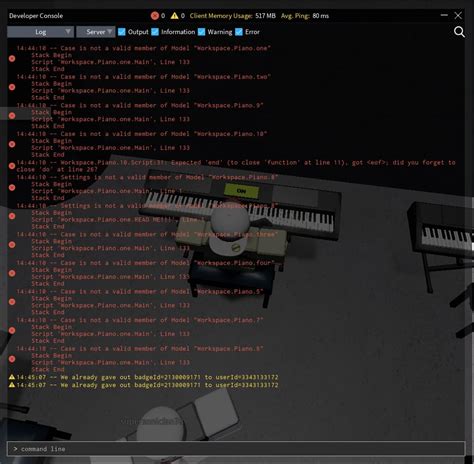The image size is (474, 464).
Task: Click warning icon of second badgeId log line
Action: 12,385
